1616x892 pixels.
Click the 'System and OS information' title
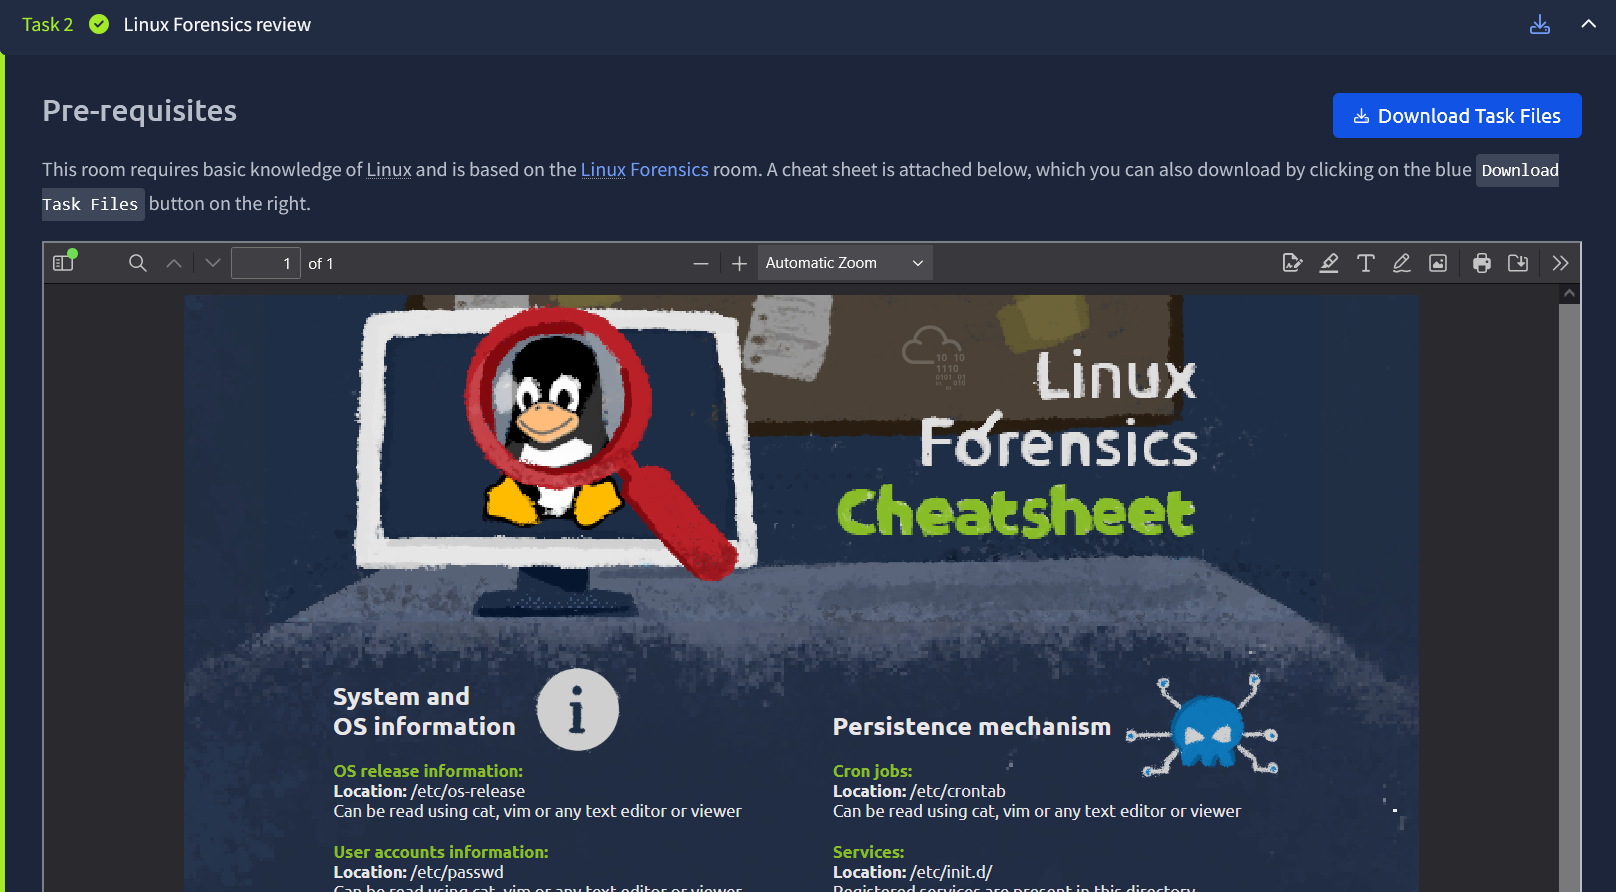point(424,712)
